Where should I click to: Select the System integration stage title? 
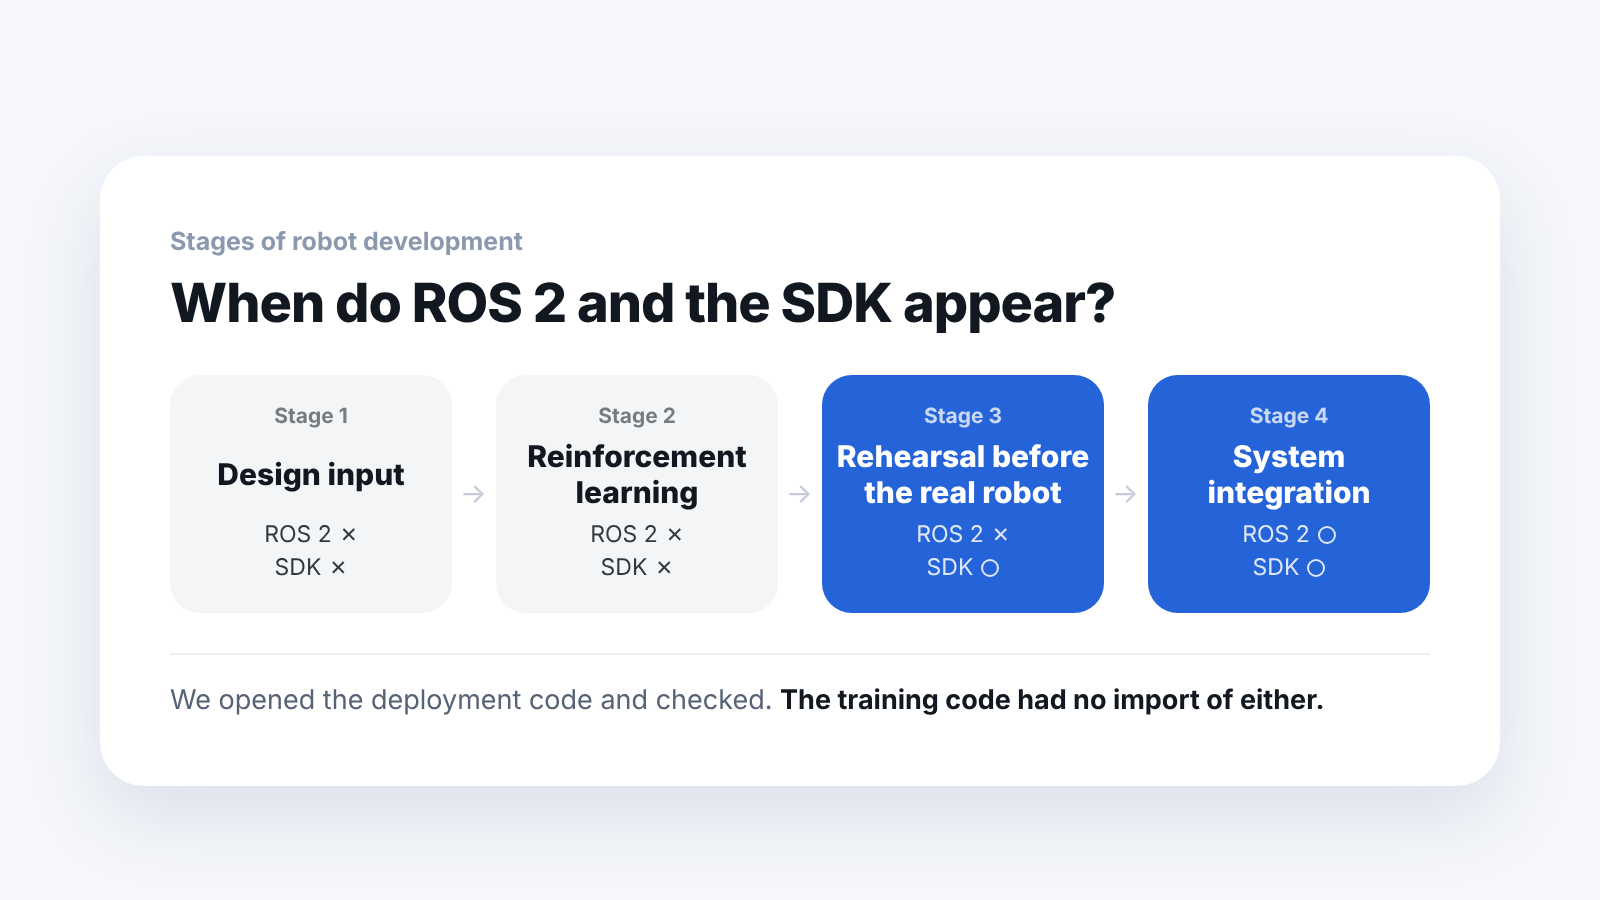pyautogui.click(x=1289, y=474)
